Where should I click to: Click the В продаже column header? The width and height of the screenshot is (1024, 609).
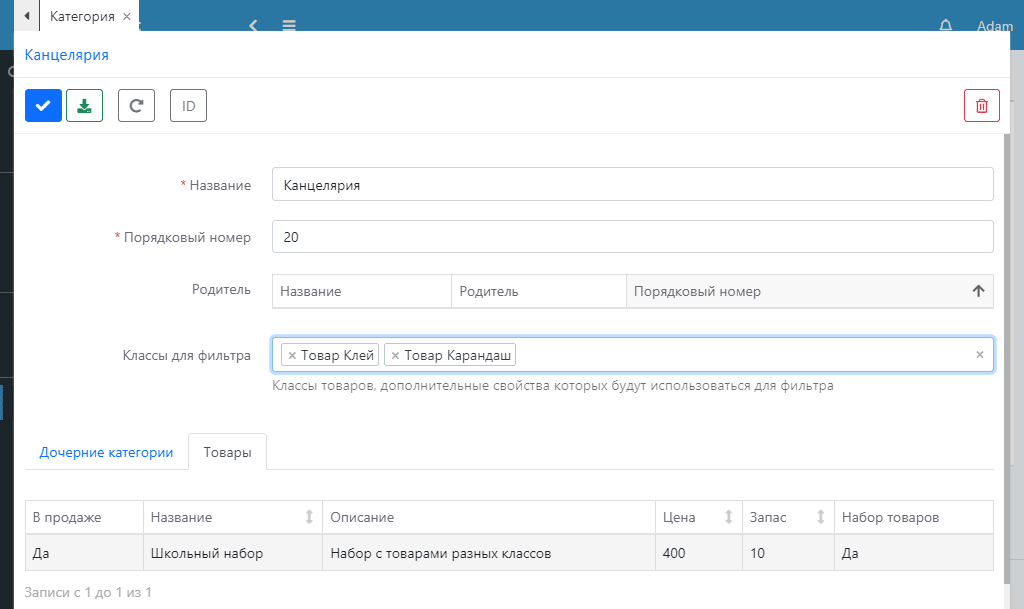click(84, 517)
